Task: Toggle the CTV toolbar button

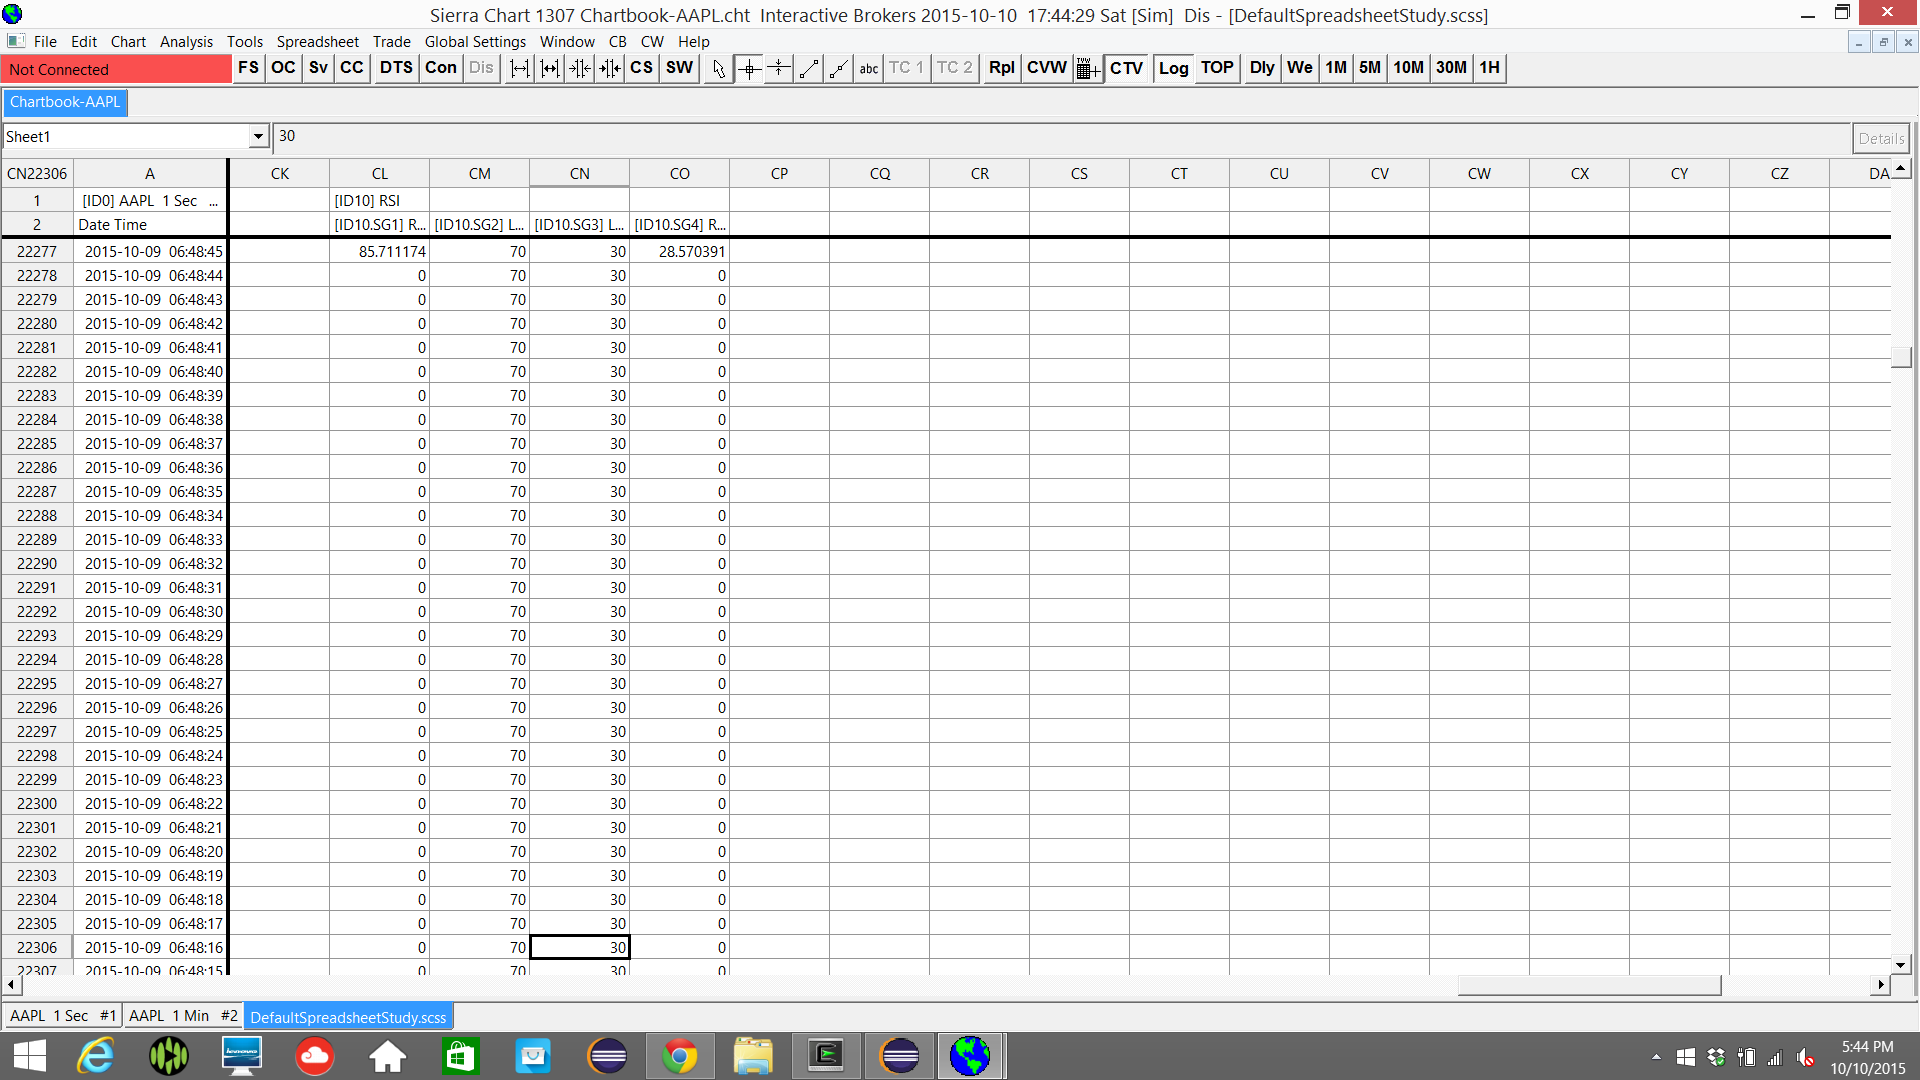Action: tap(1126, 68)
